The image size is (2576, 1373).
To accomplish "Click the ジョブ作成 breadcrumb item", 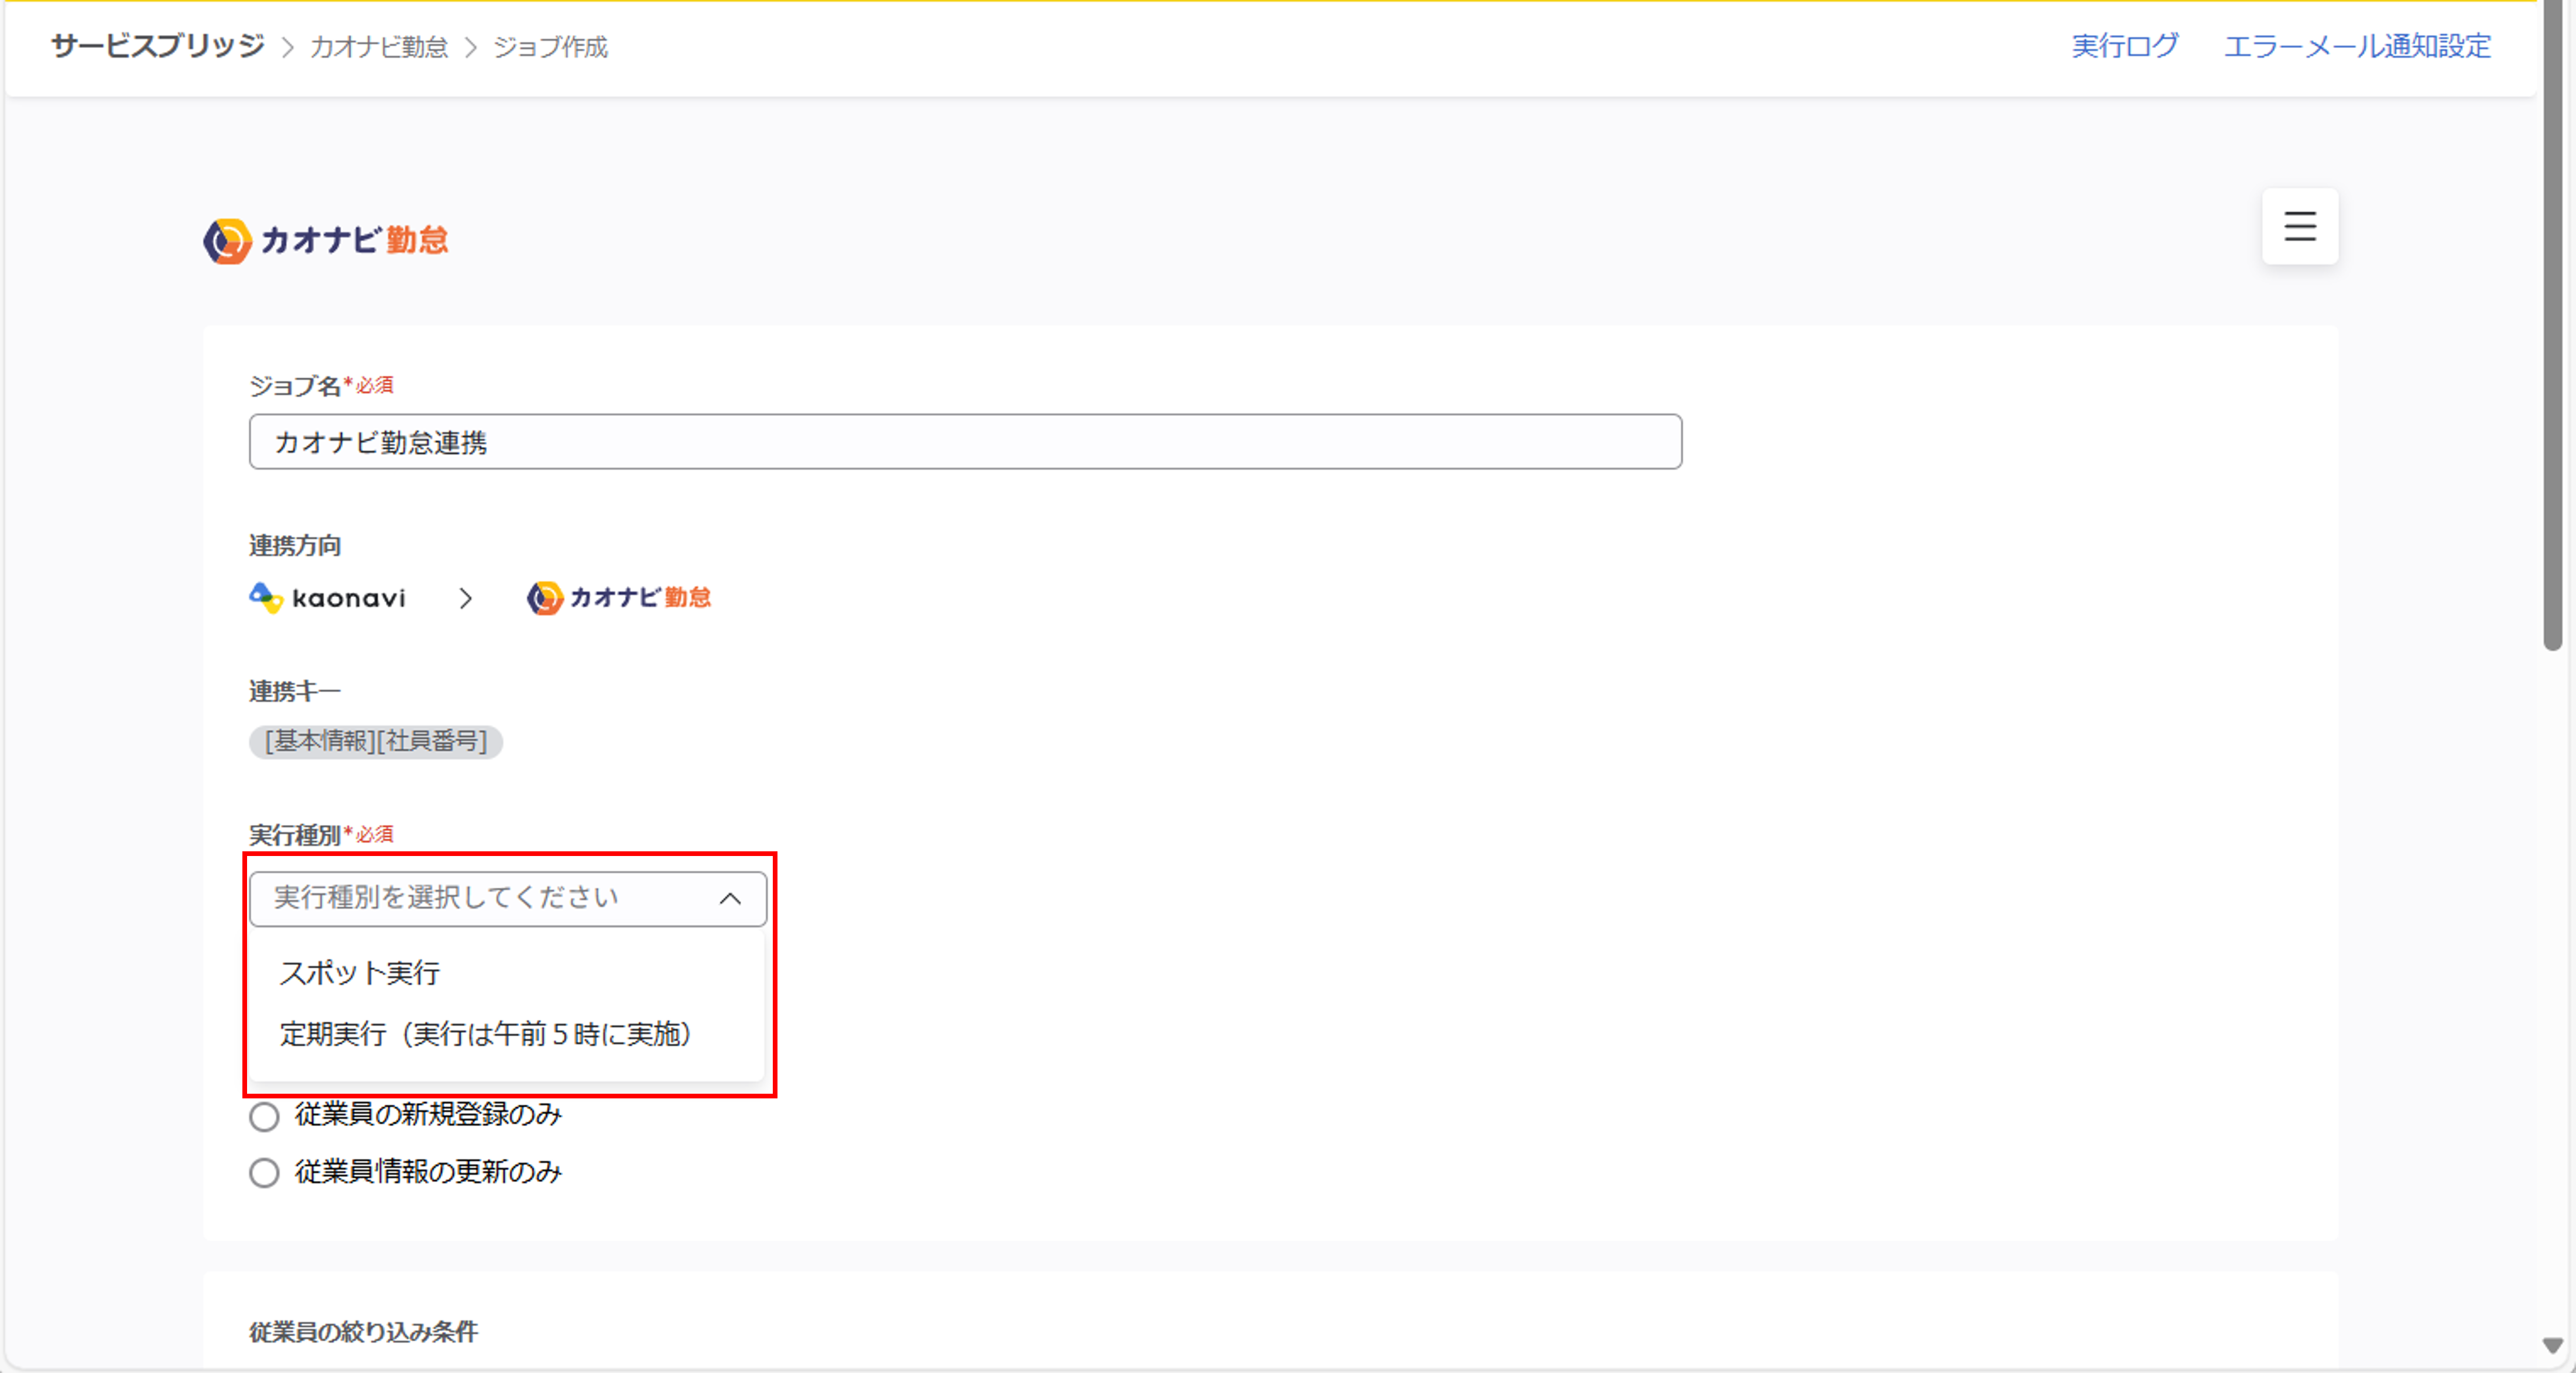I will click(551, 47).
